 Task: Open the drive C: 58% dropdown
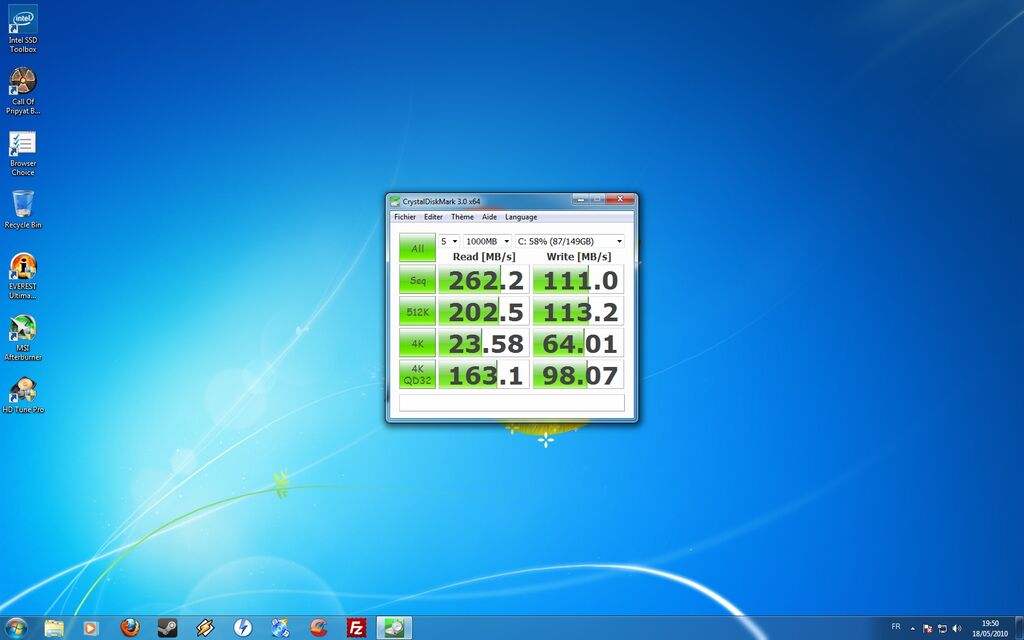click(x=569, y=241)
